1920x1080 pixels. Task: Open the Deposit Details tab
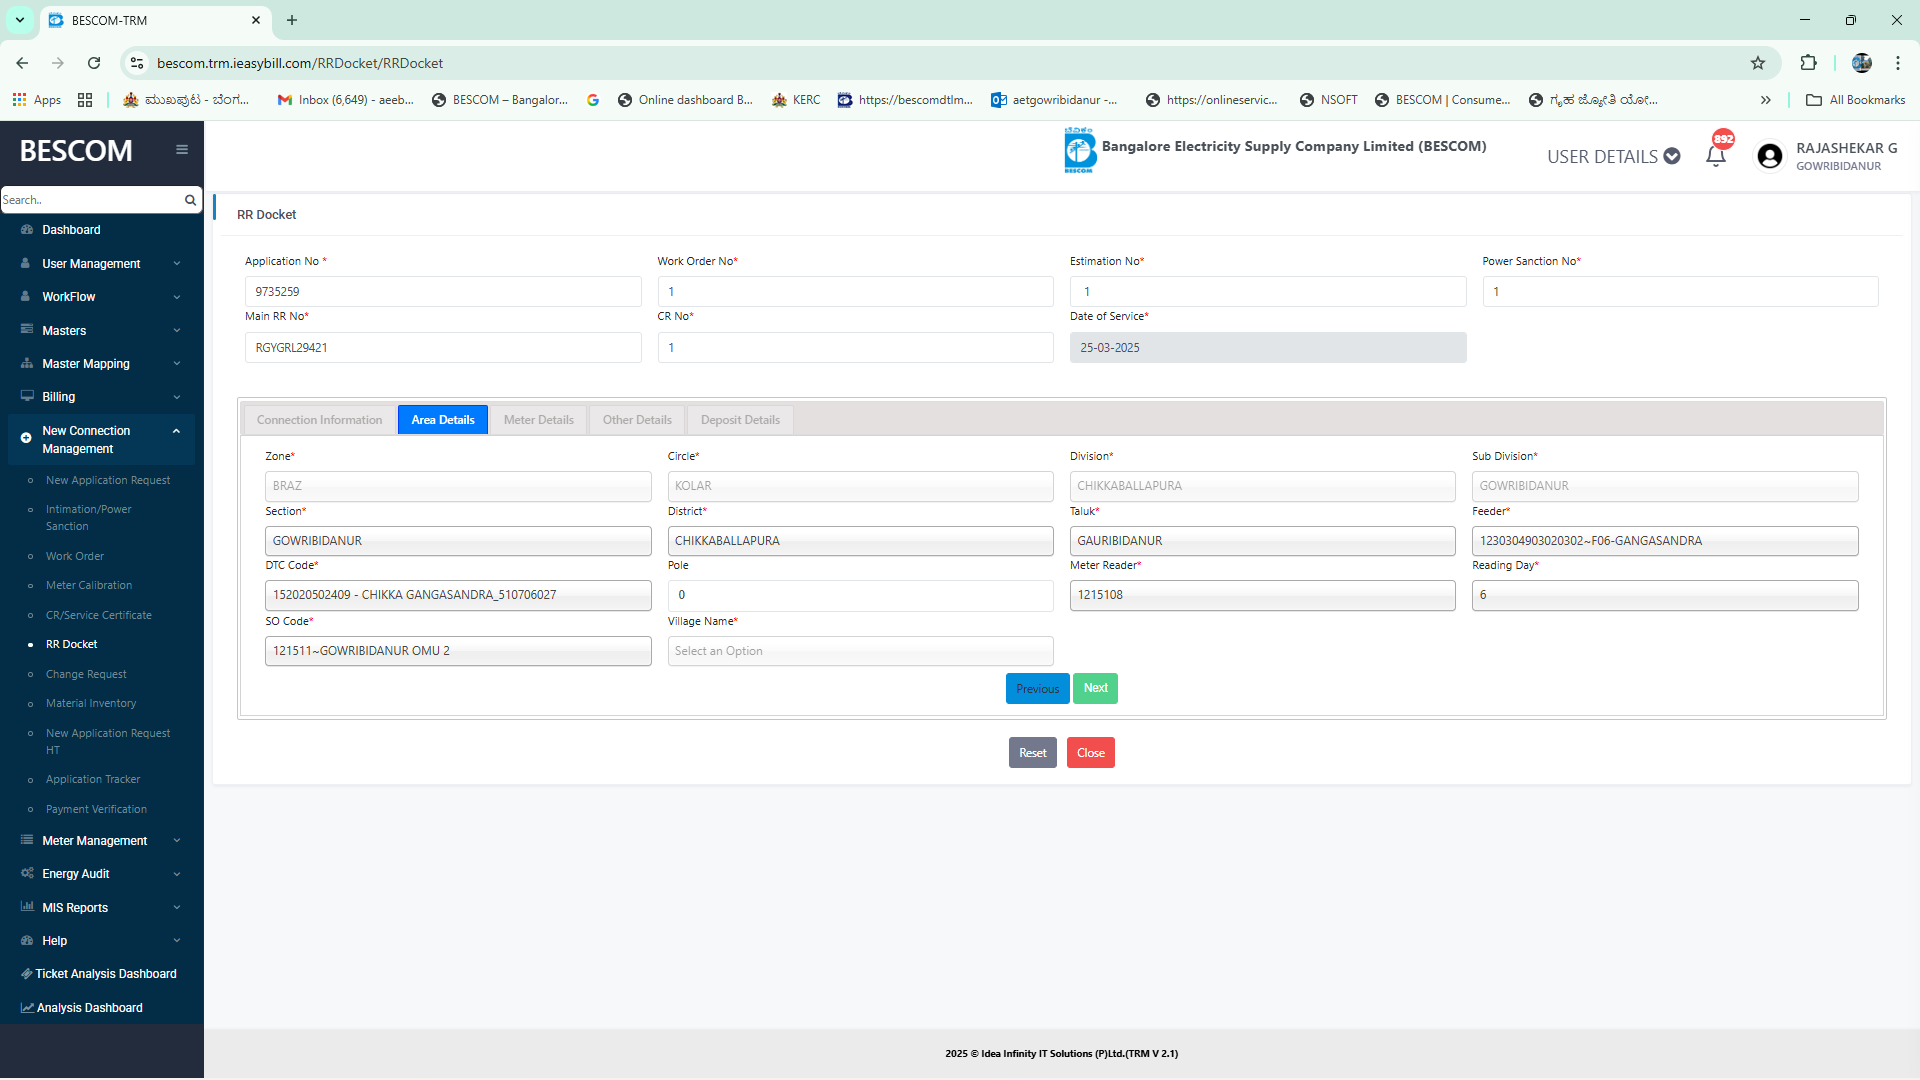pos(740,420)
